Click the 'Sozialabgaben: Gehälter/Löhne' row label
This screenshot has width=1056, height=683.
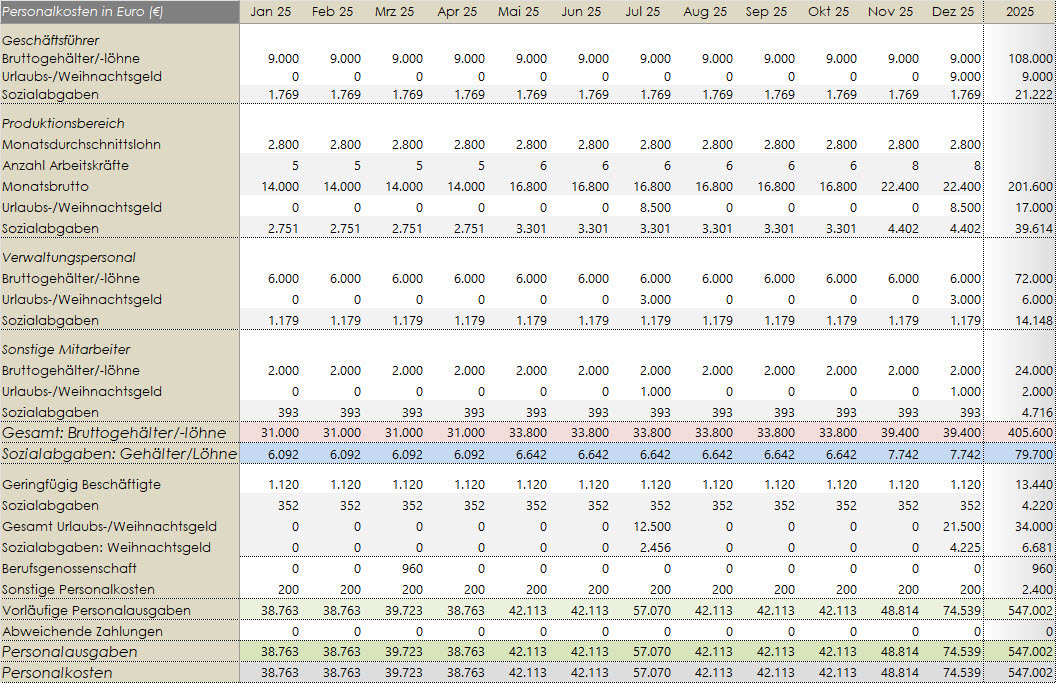click(119, 454)
